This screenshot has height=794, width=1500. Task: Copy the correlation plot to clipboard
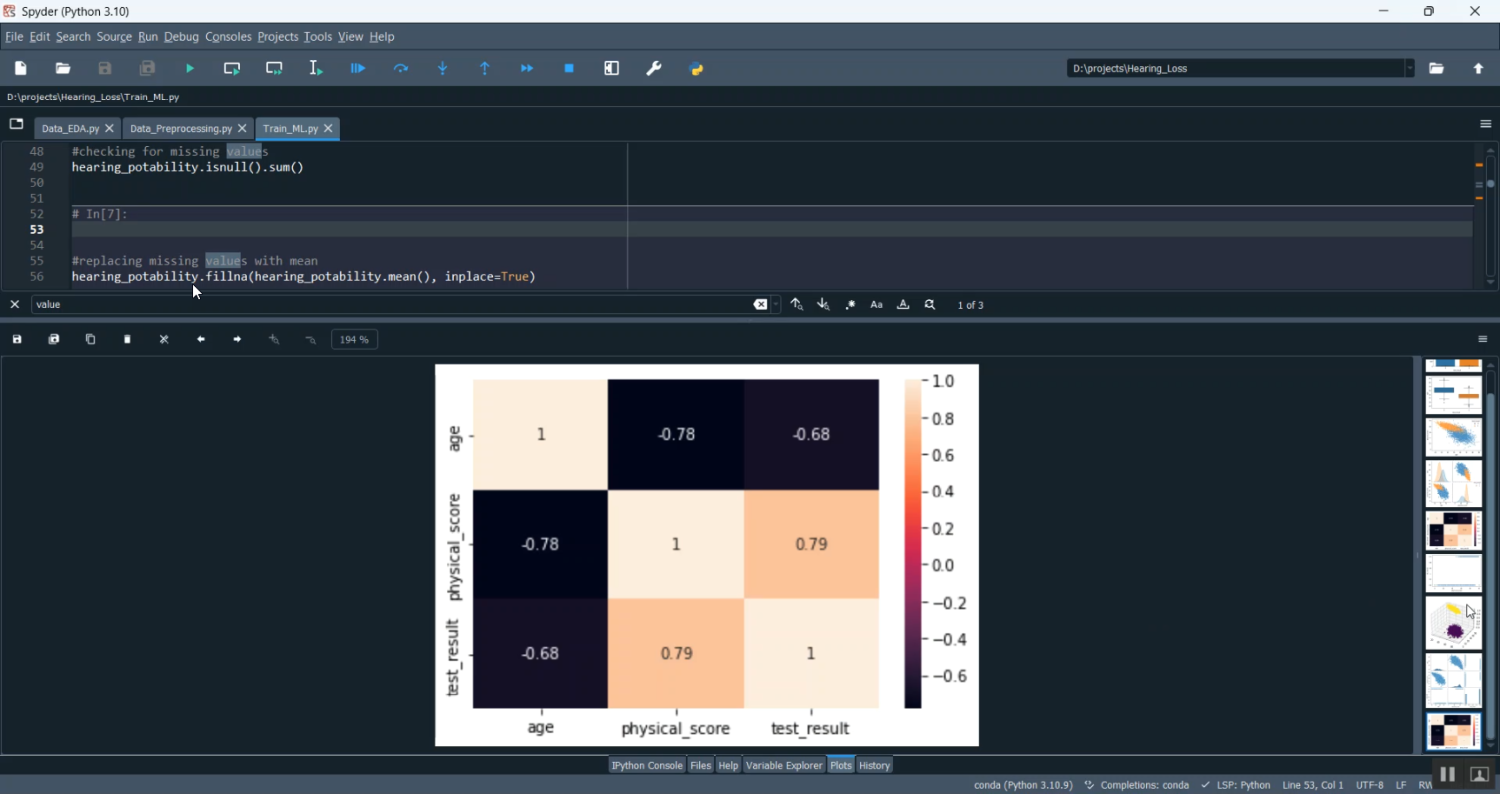90,339
